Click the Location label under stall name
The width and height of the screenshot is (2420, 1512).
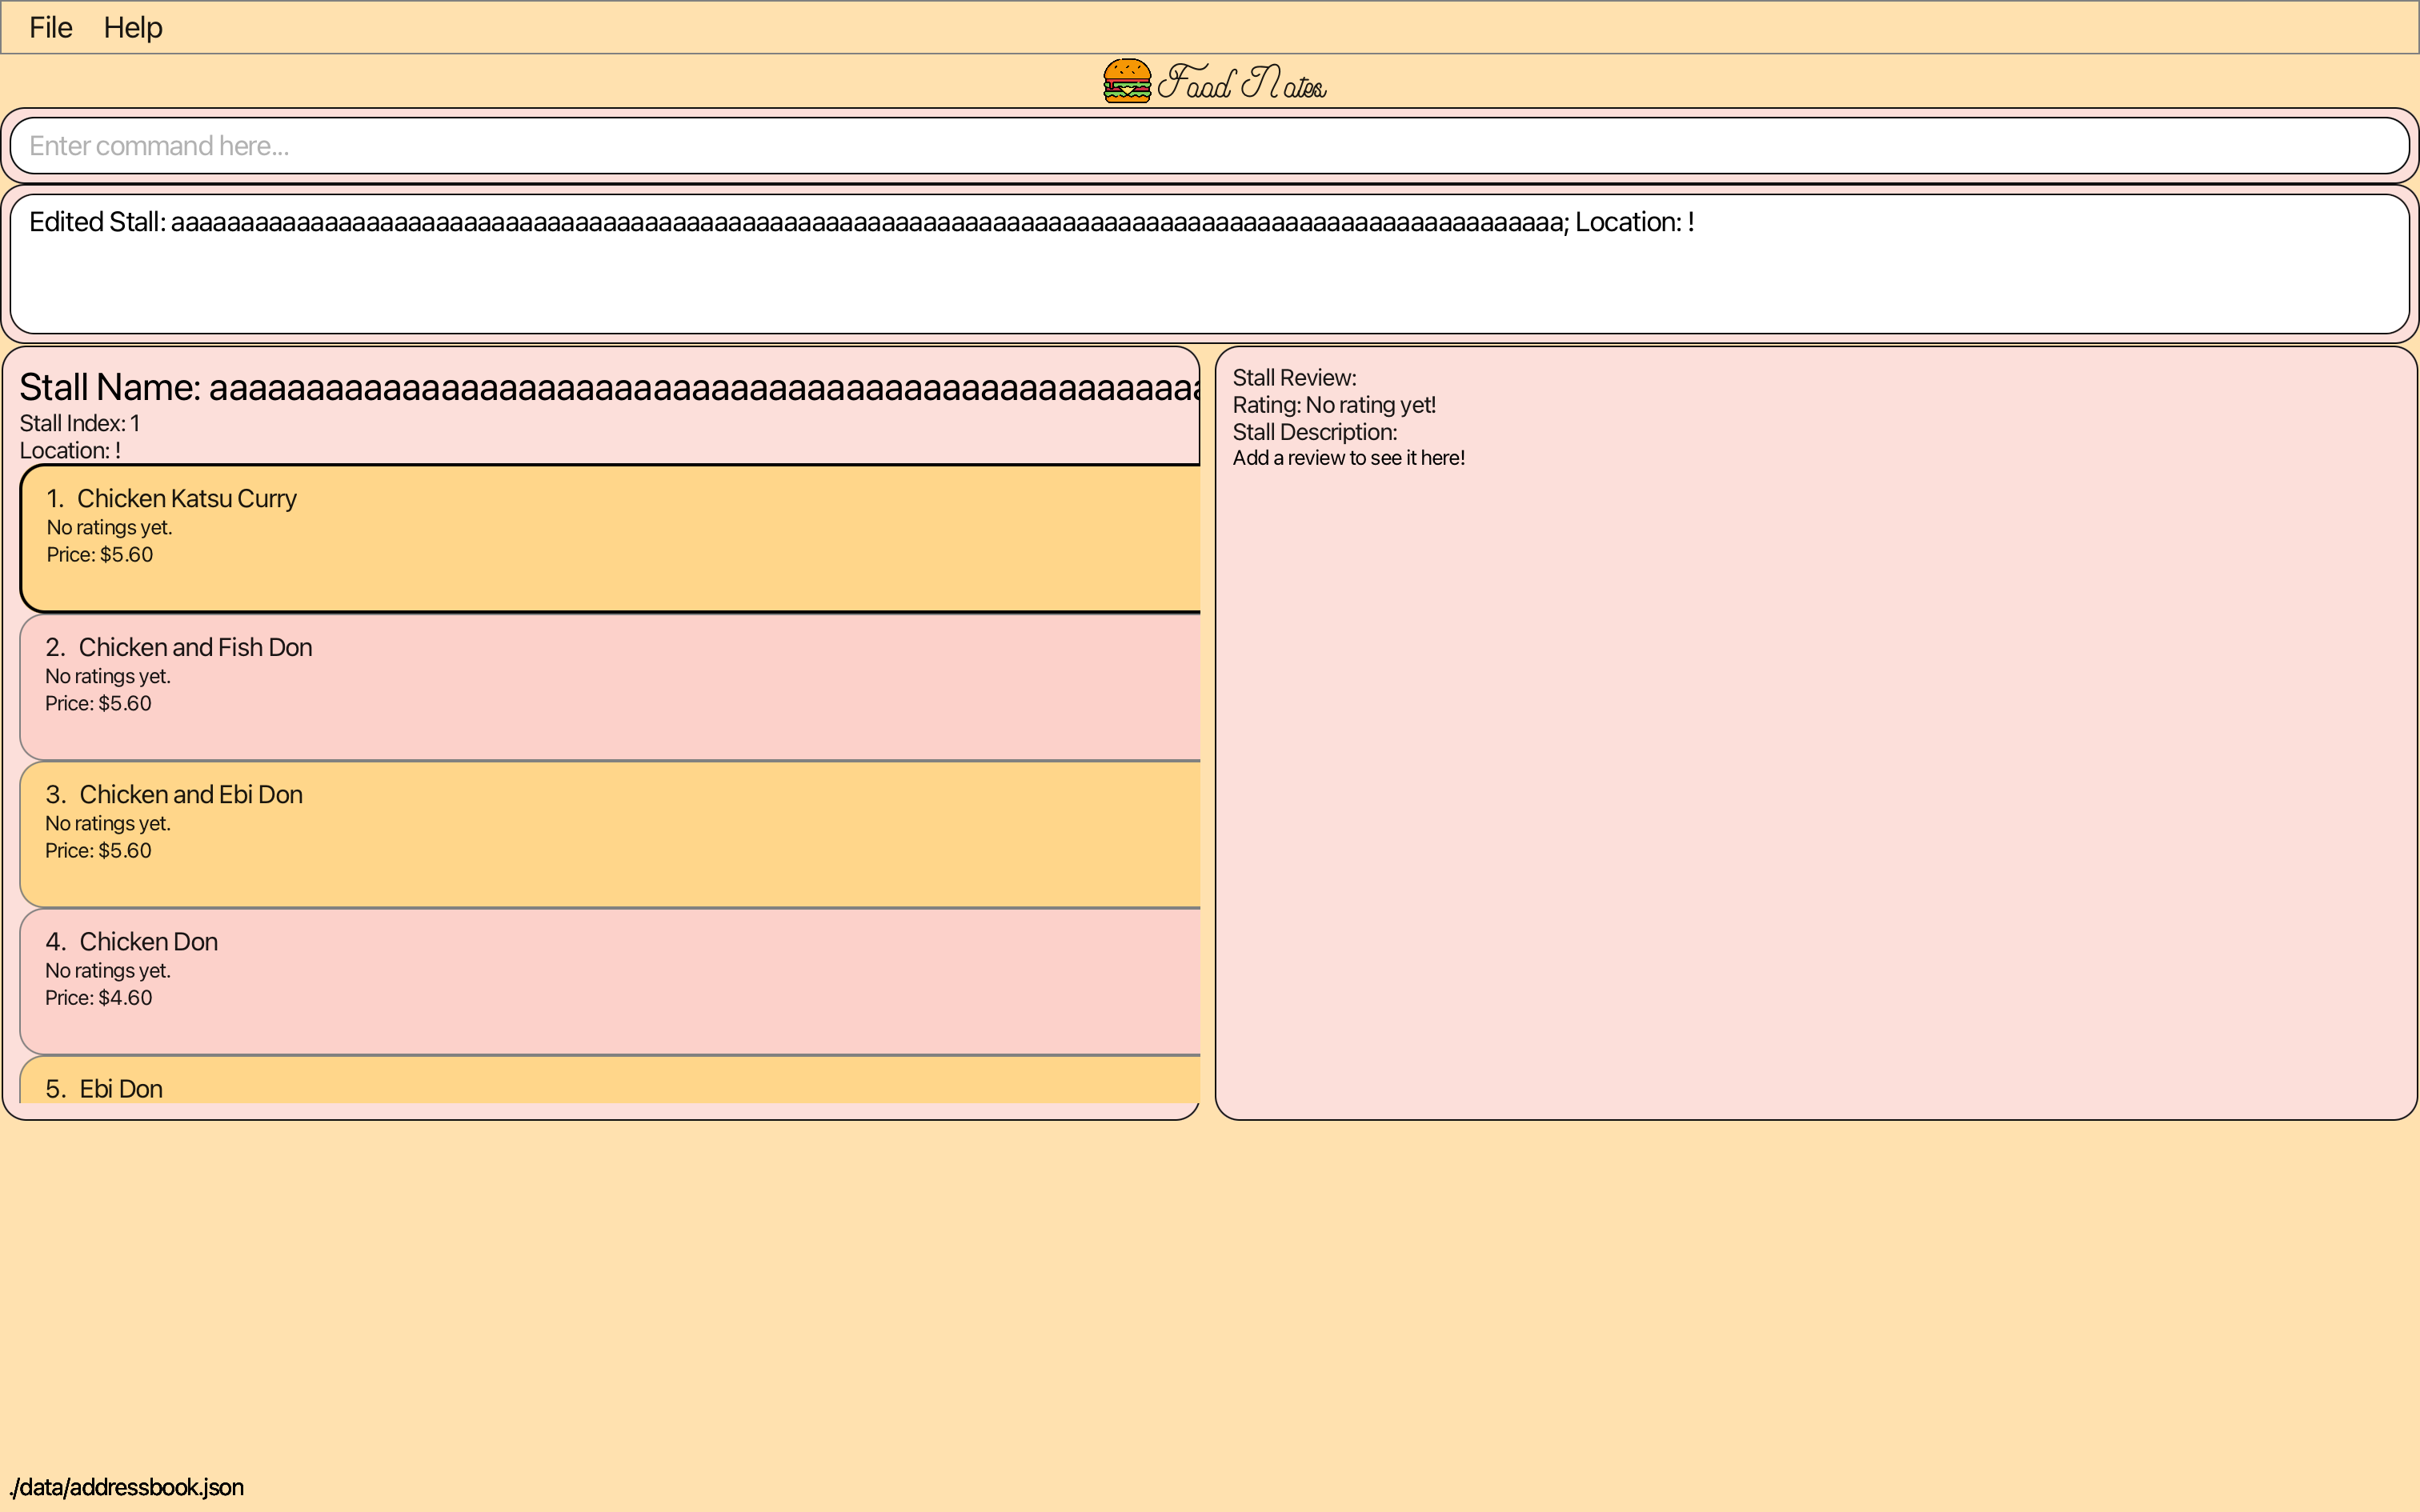(x=70, y=451)
